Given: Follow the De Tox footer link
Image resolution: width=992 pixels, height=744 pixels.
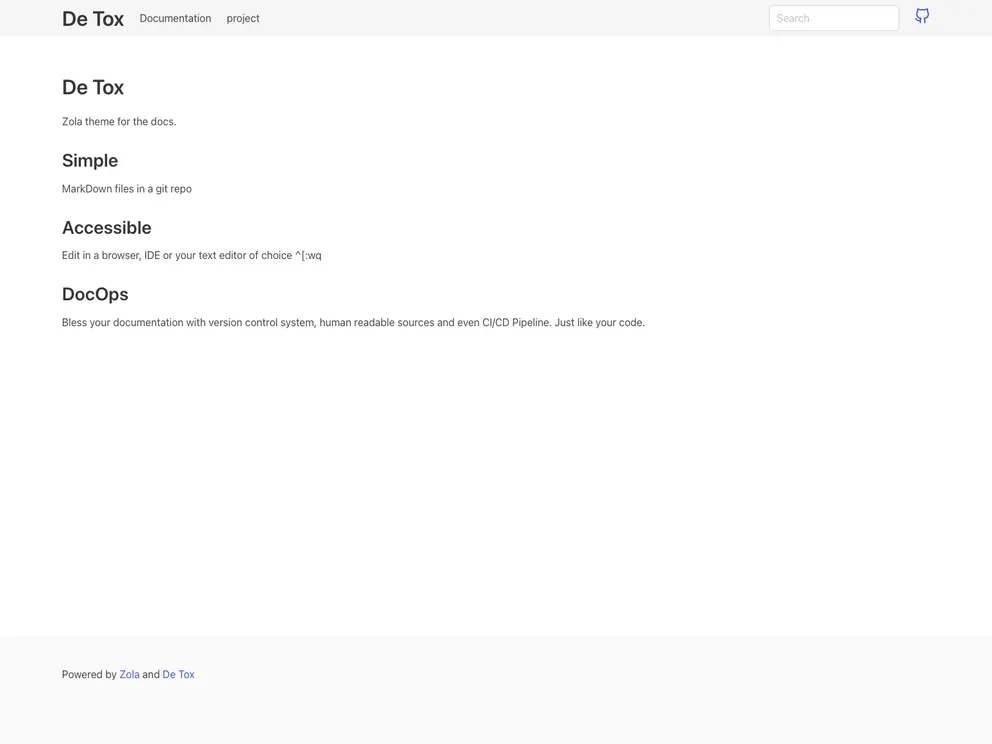Looking at the screenshot, I should pos(178,674).
